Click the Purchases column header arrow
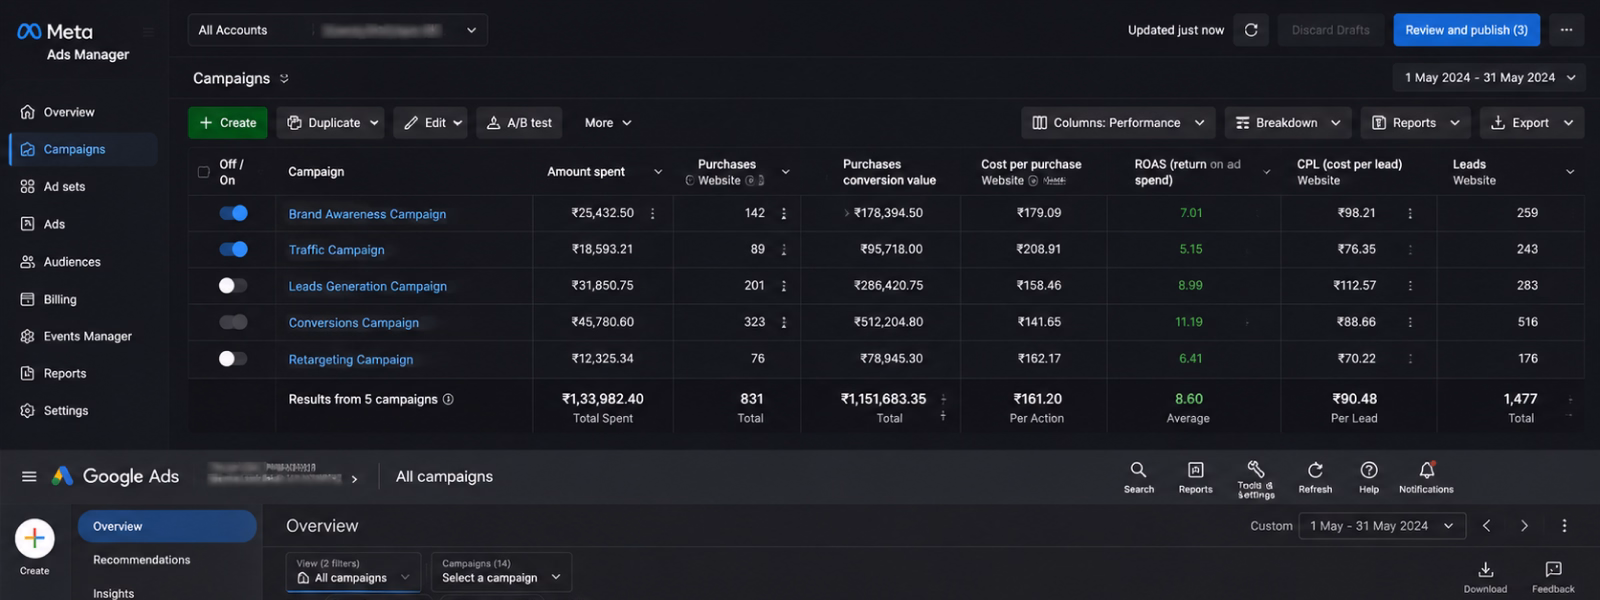This screenshot has width=1600, height=600. click(x=785, y=172)
